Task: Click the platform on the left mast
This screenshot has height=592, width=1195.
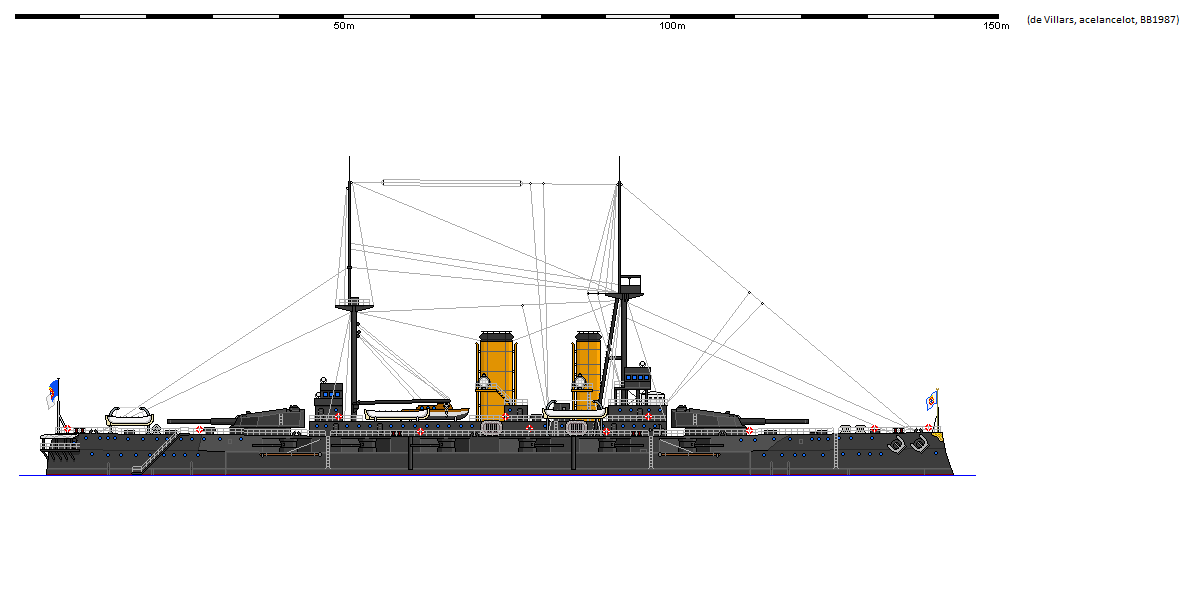Action: click(349, 303)
